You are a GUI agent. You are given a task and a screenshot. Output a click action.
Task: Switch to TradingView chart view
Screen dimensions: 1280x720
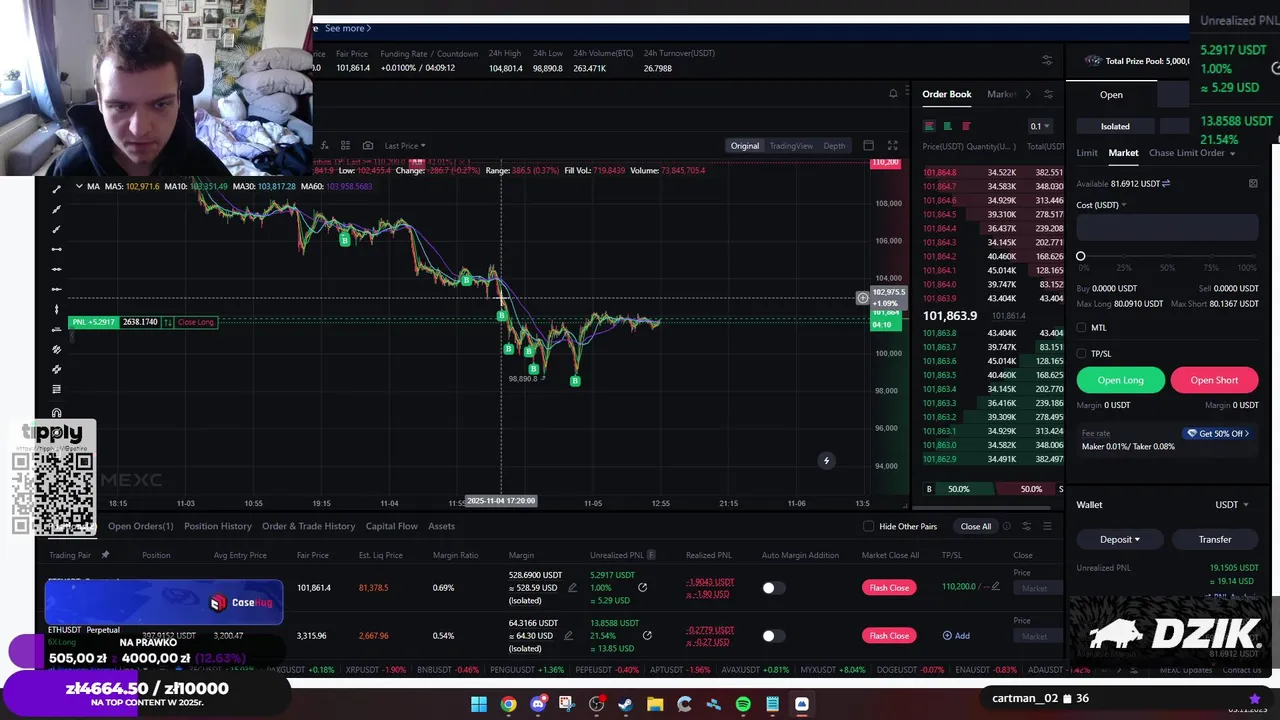(791, 146)
